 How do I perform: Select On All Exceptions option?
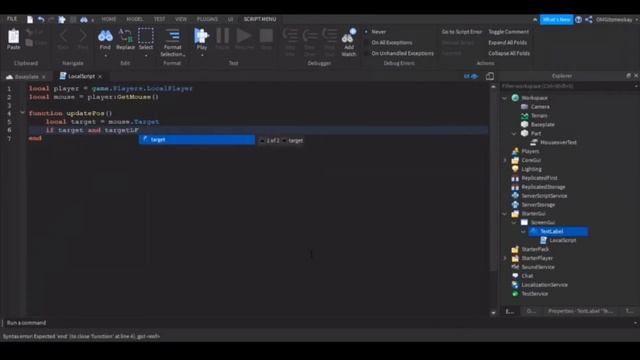391,42
